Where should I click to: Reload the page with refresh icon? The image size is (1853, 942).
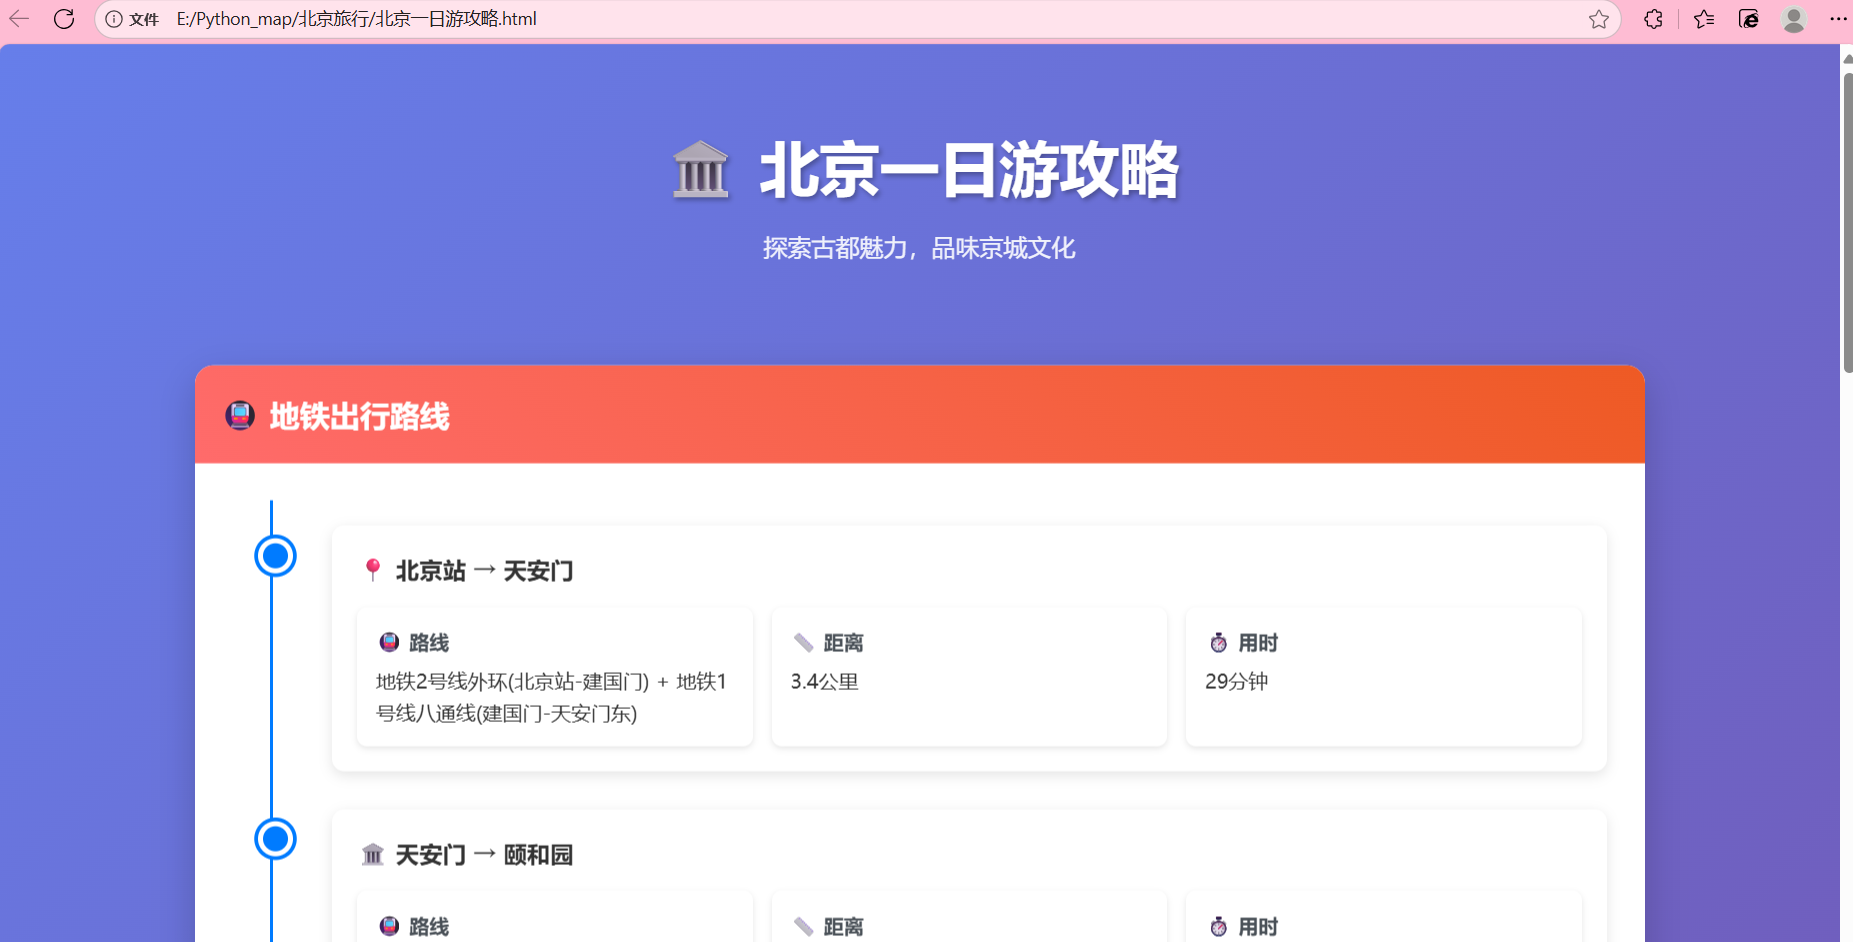64,19
